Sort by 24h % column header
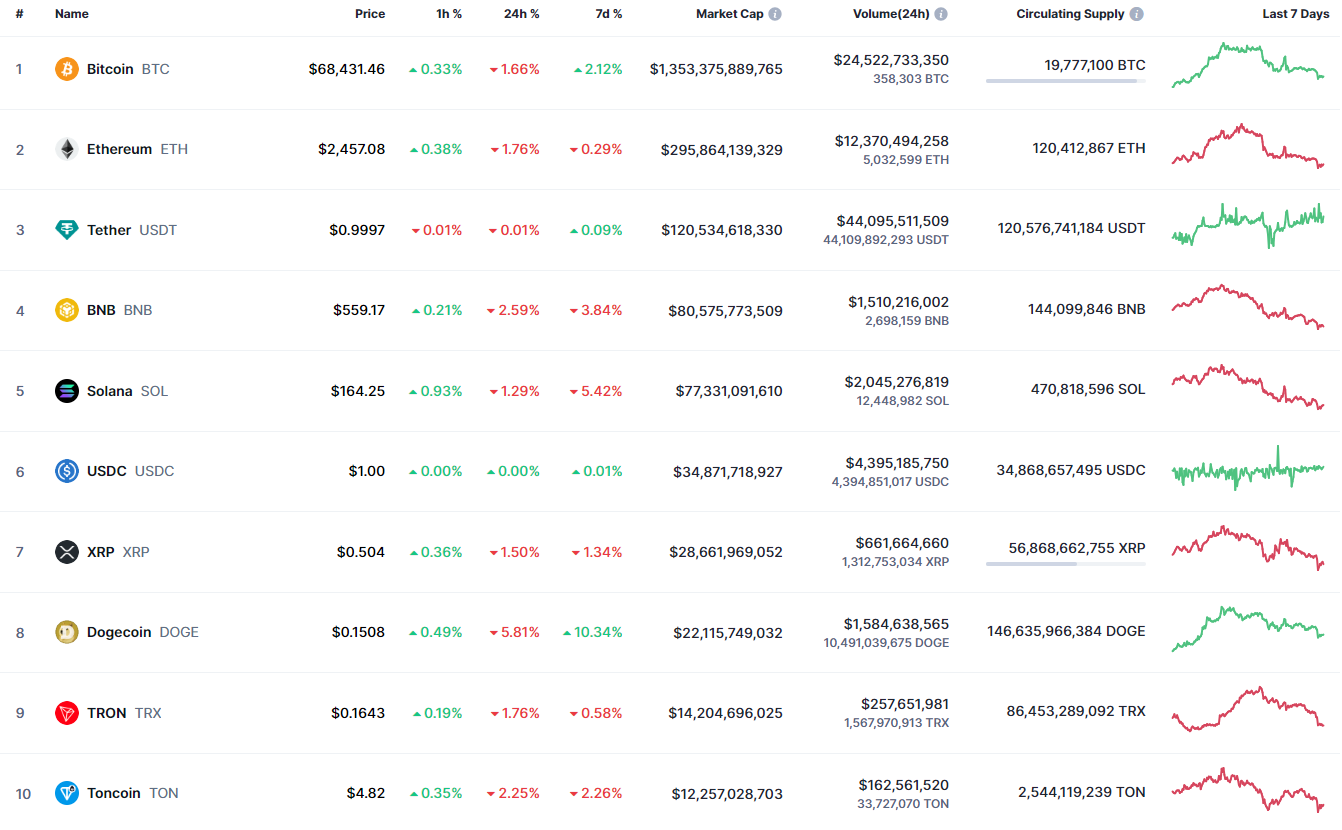 coord(521,14)
